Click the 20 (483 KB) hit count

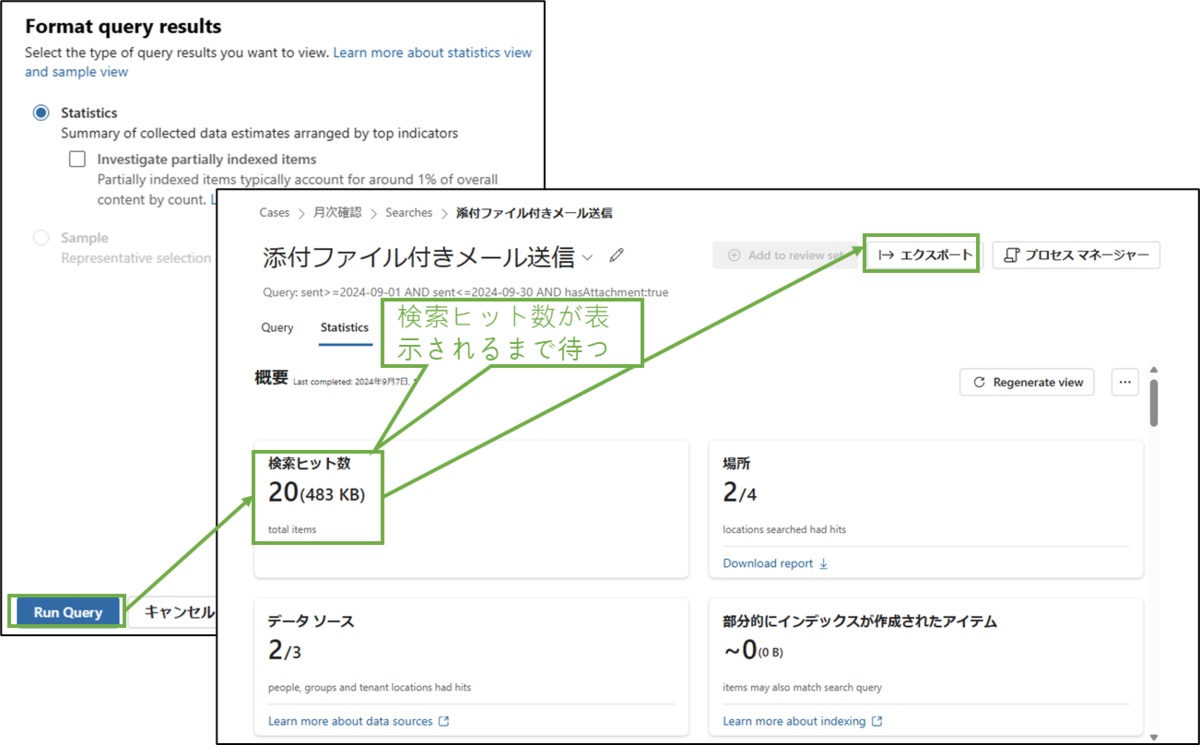pos(317,493)
